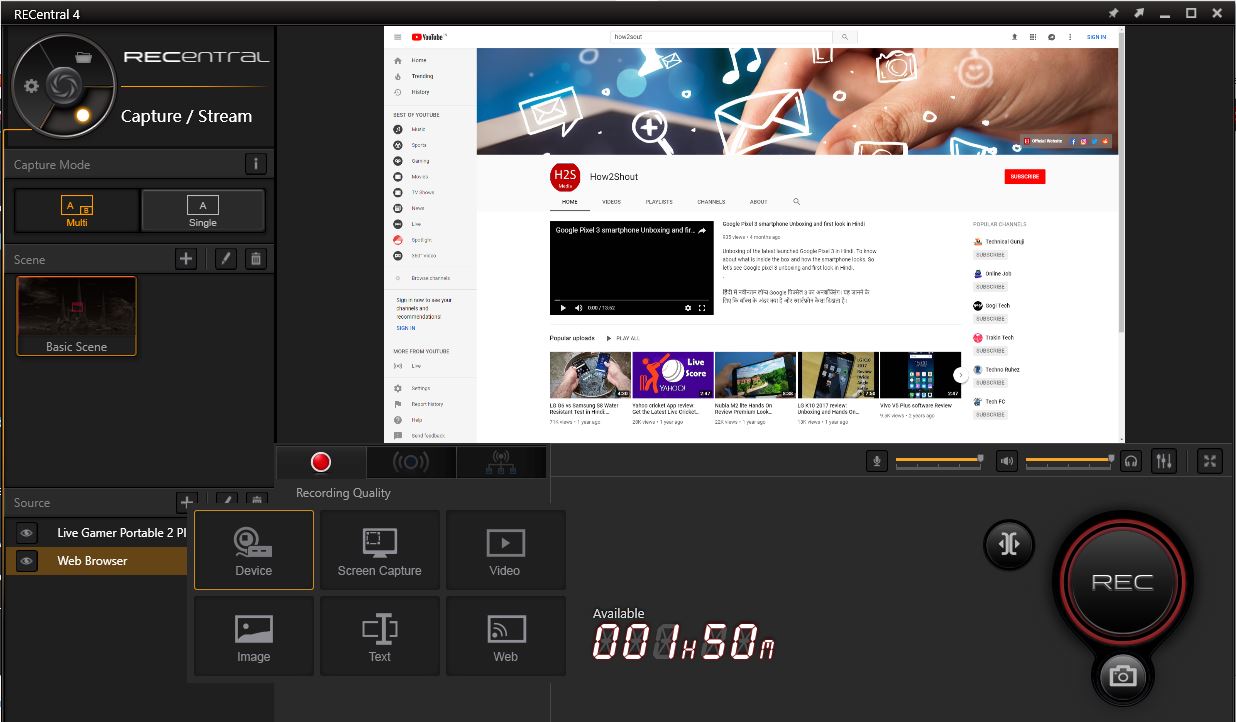Switch to the Record tab

point(321,462)
